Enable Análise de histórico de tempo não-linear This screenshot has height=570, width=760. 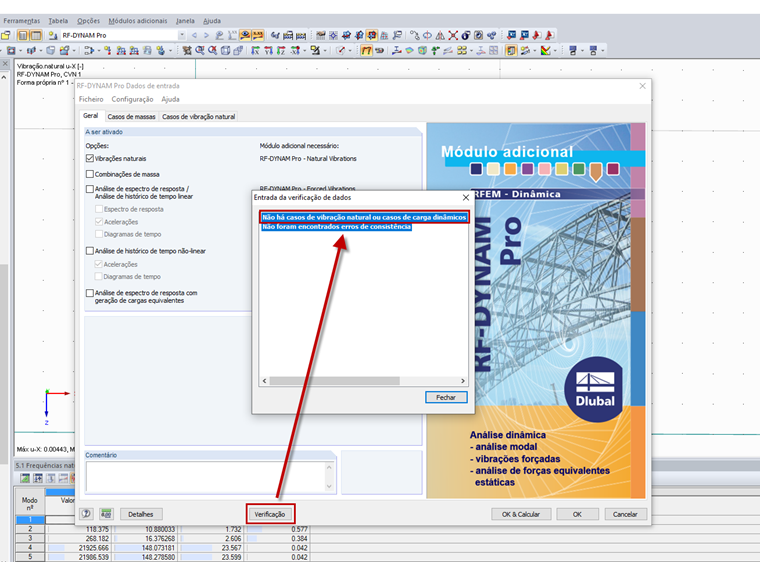point(90,251)
